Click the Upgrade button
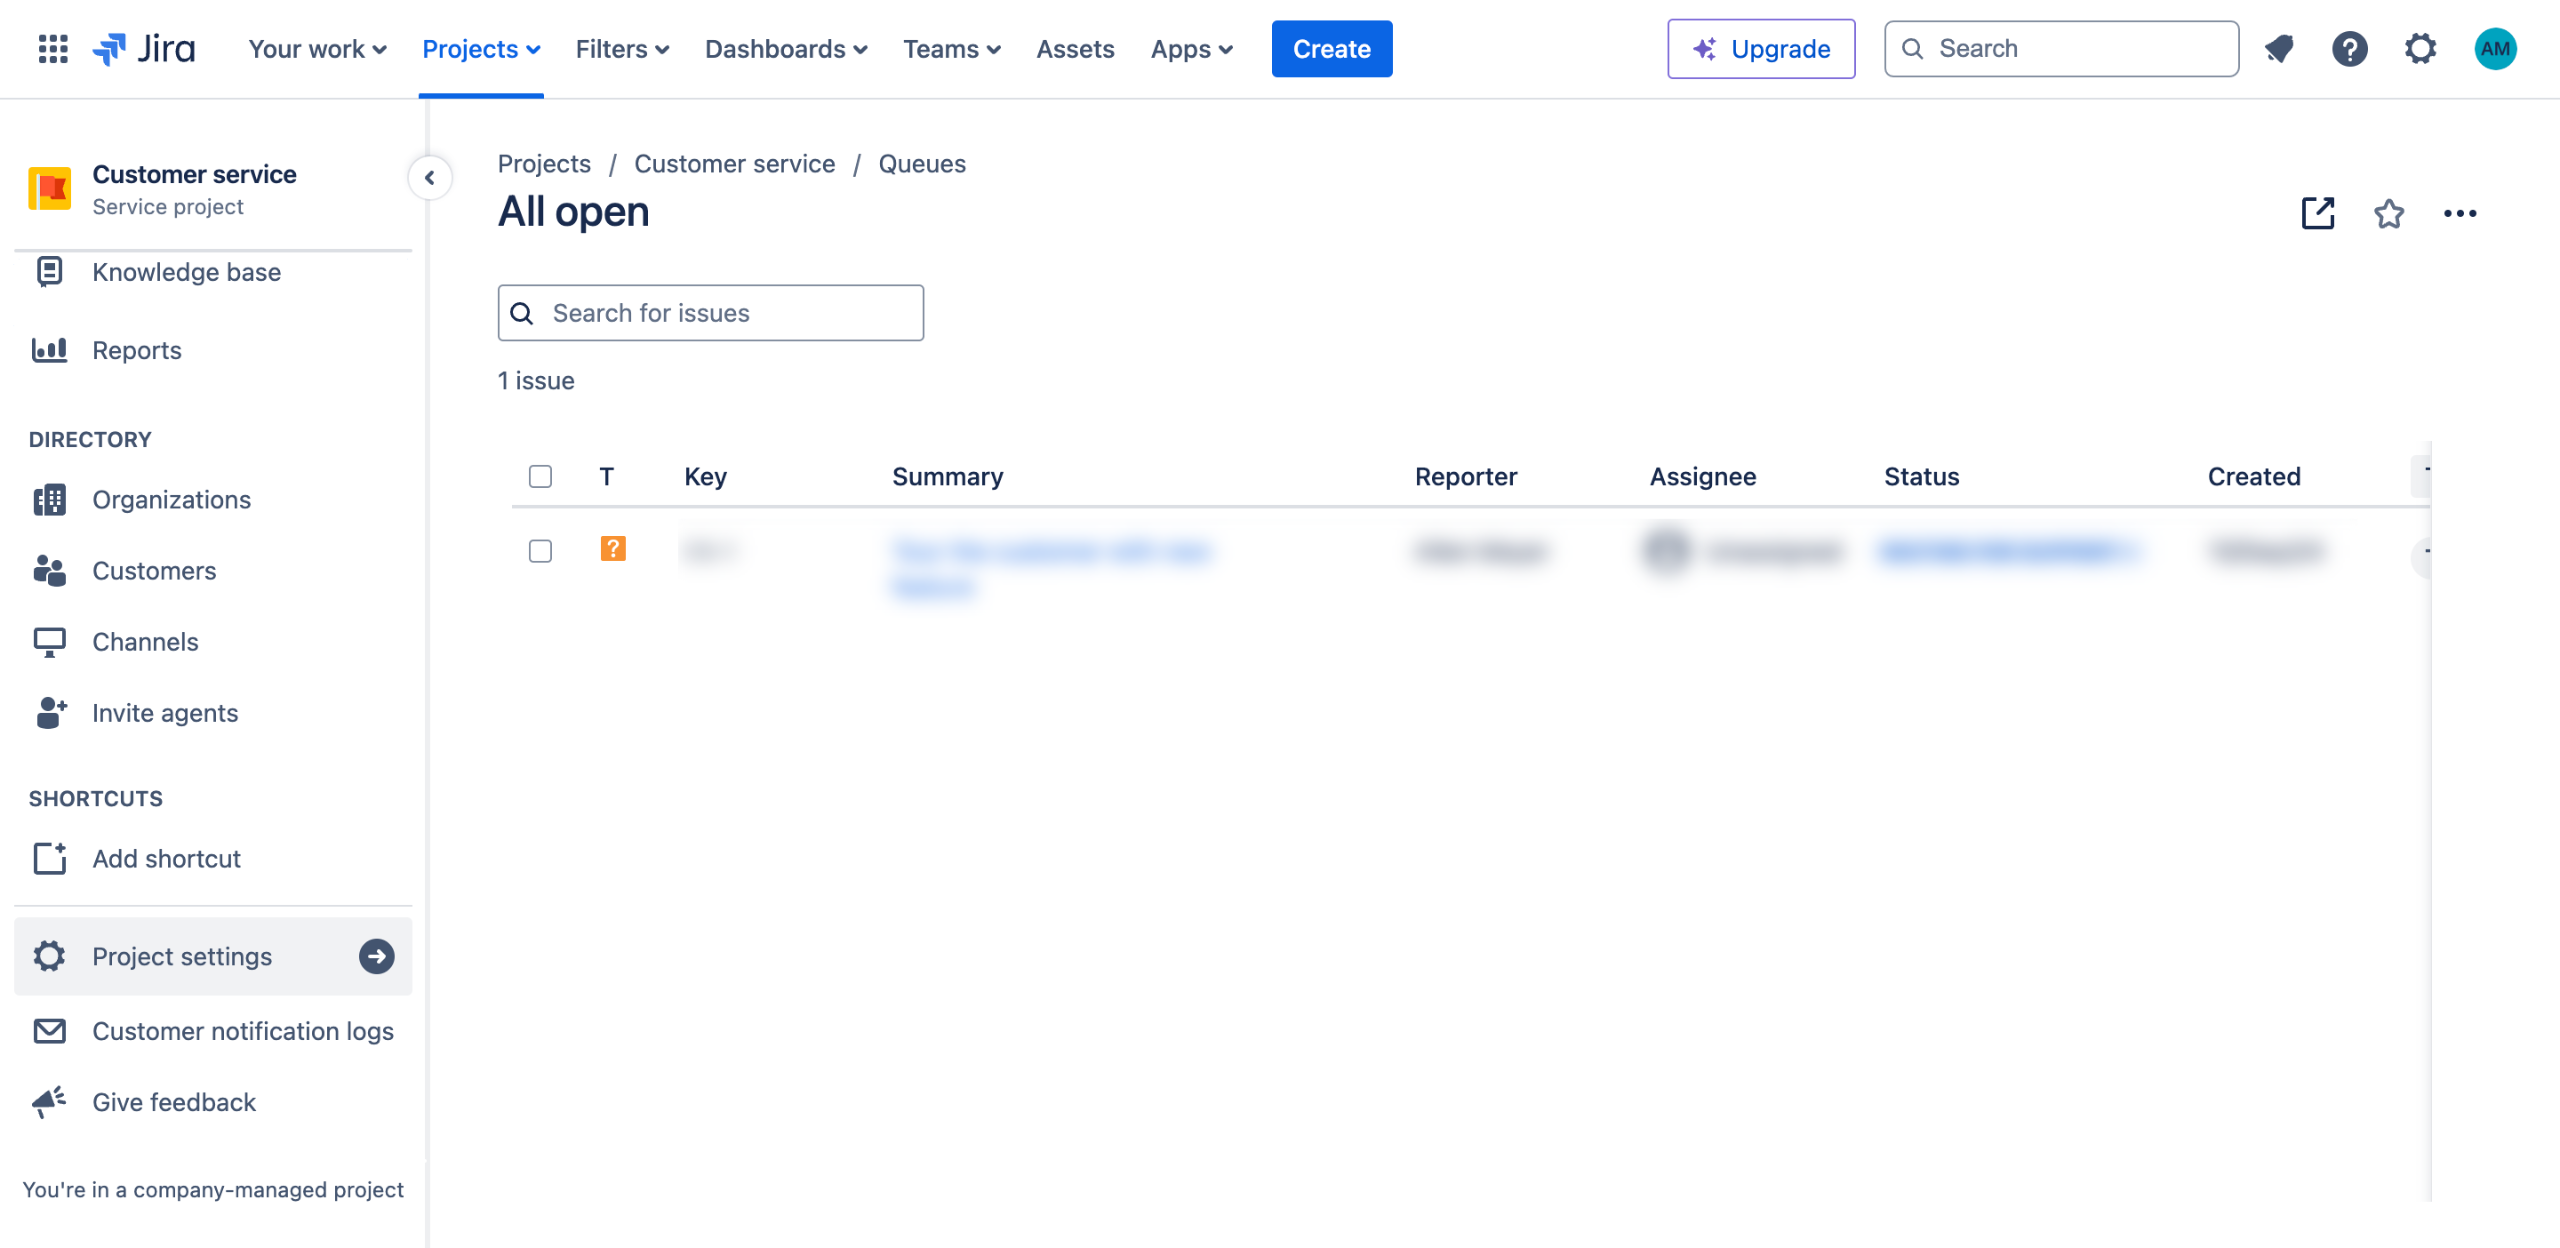 point(1761,48)
